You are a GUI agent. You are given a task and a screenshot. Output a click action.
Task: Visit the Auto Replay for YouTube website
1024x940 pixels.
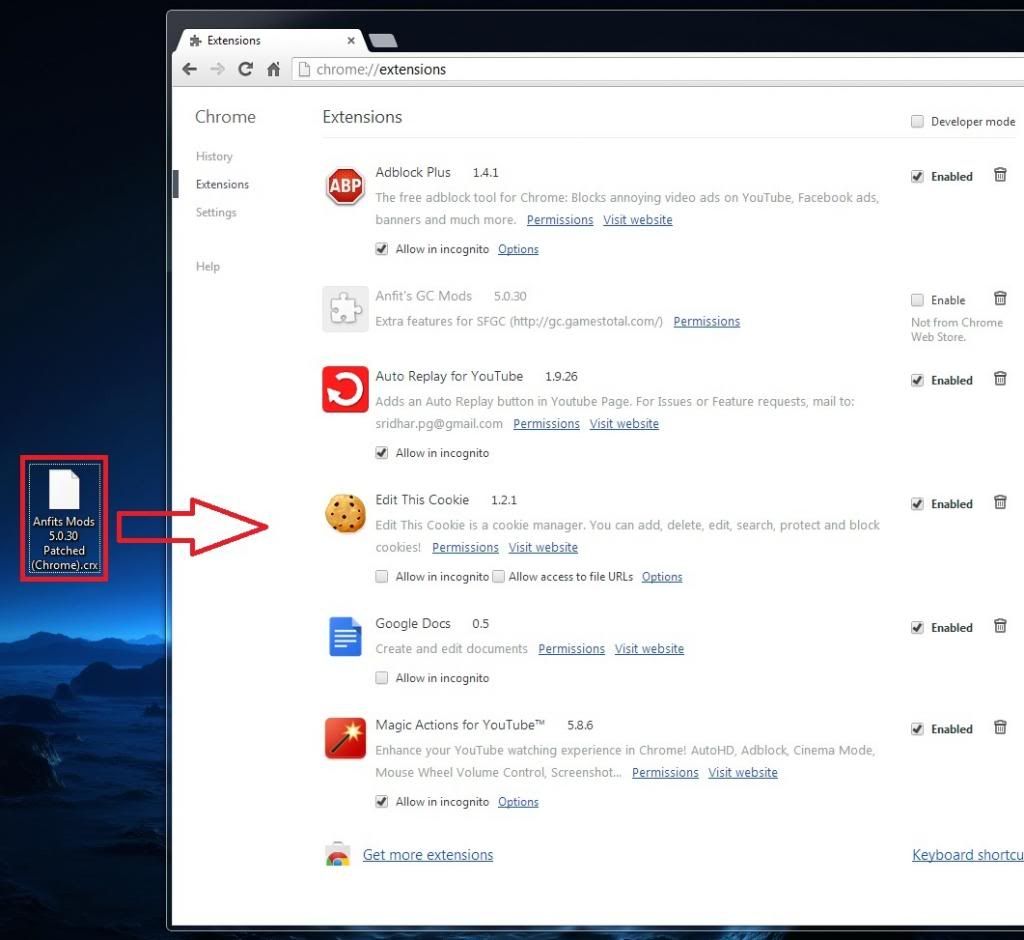[x=624, y=424]
